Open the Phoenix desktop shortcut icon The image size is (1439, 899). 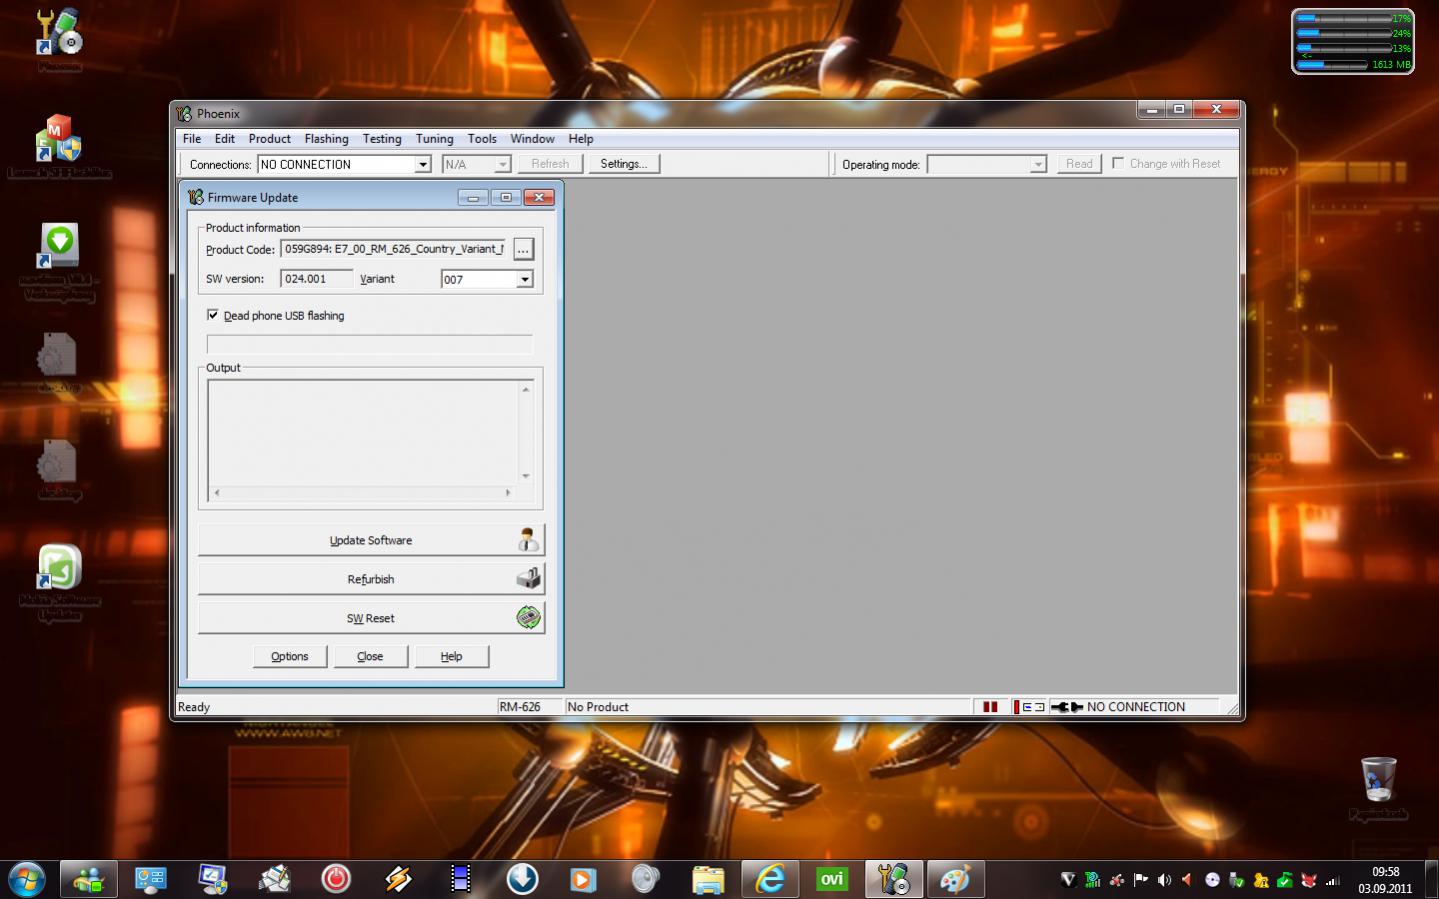pos(59,32)
